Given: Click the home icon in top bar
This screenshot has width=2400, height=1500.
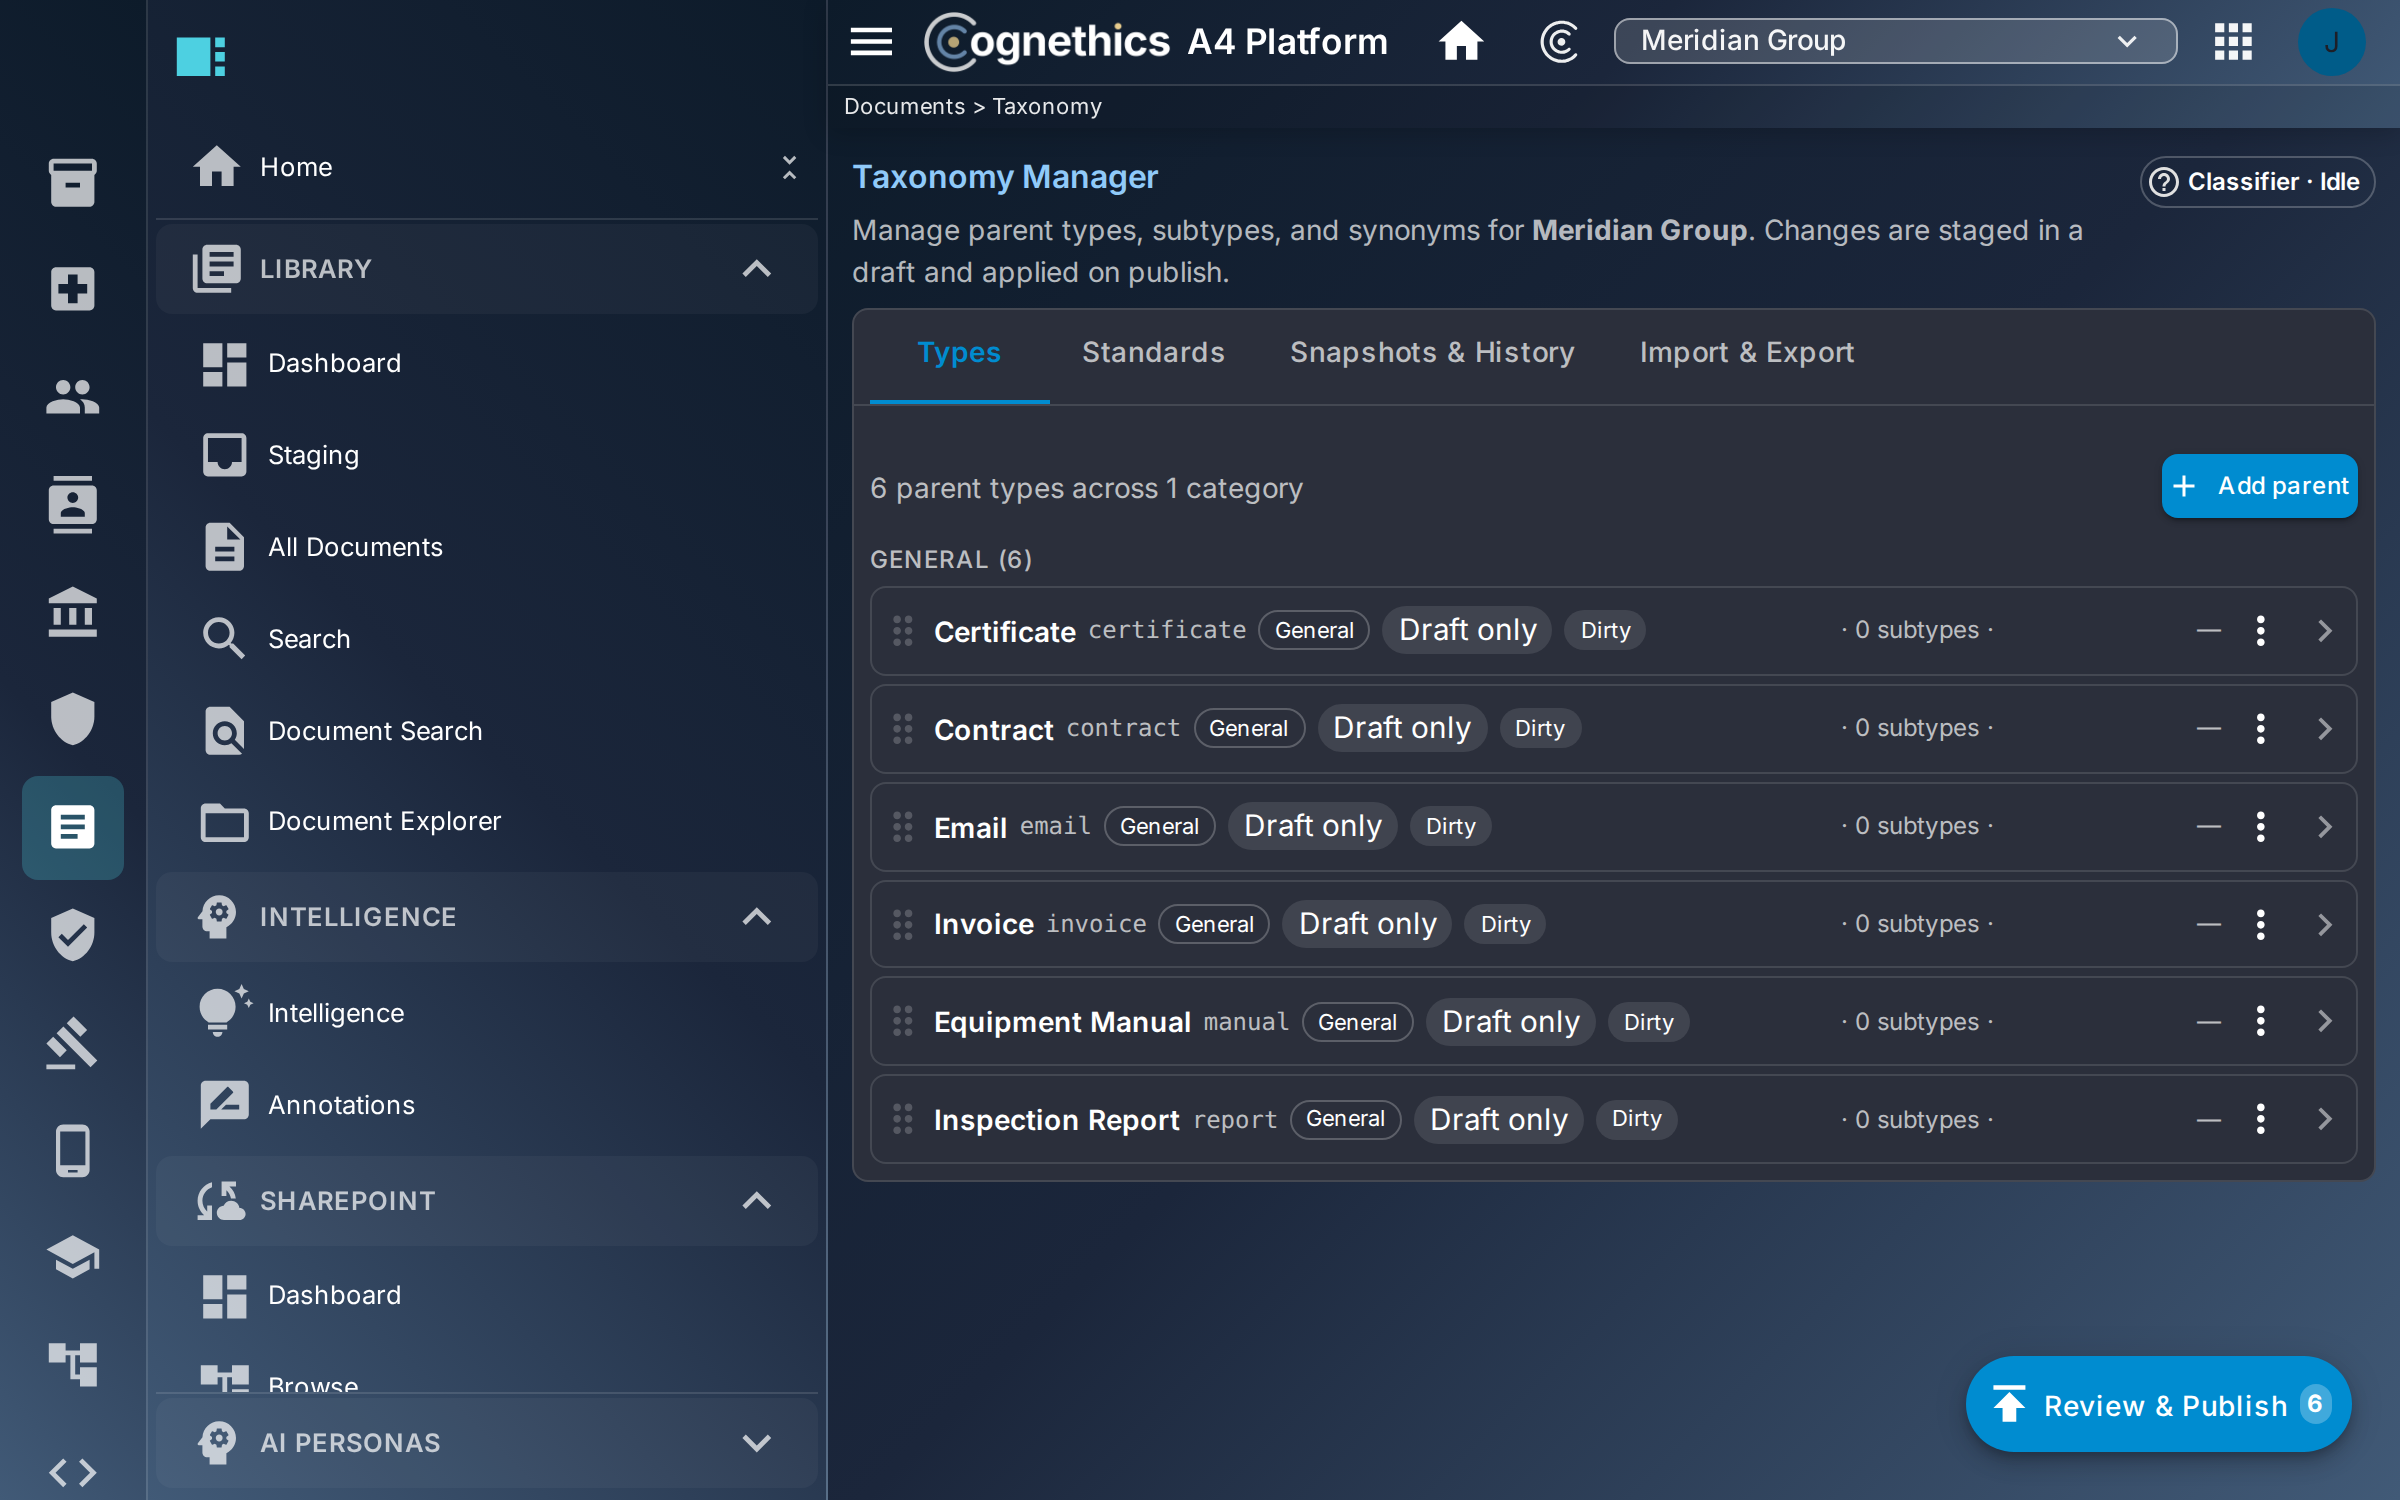Looking at the screenshot, I should click(x=1461, y=42).
